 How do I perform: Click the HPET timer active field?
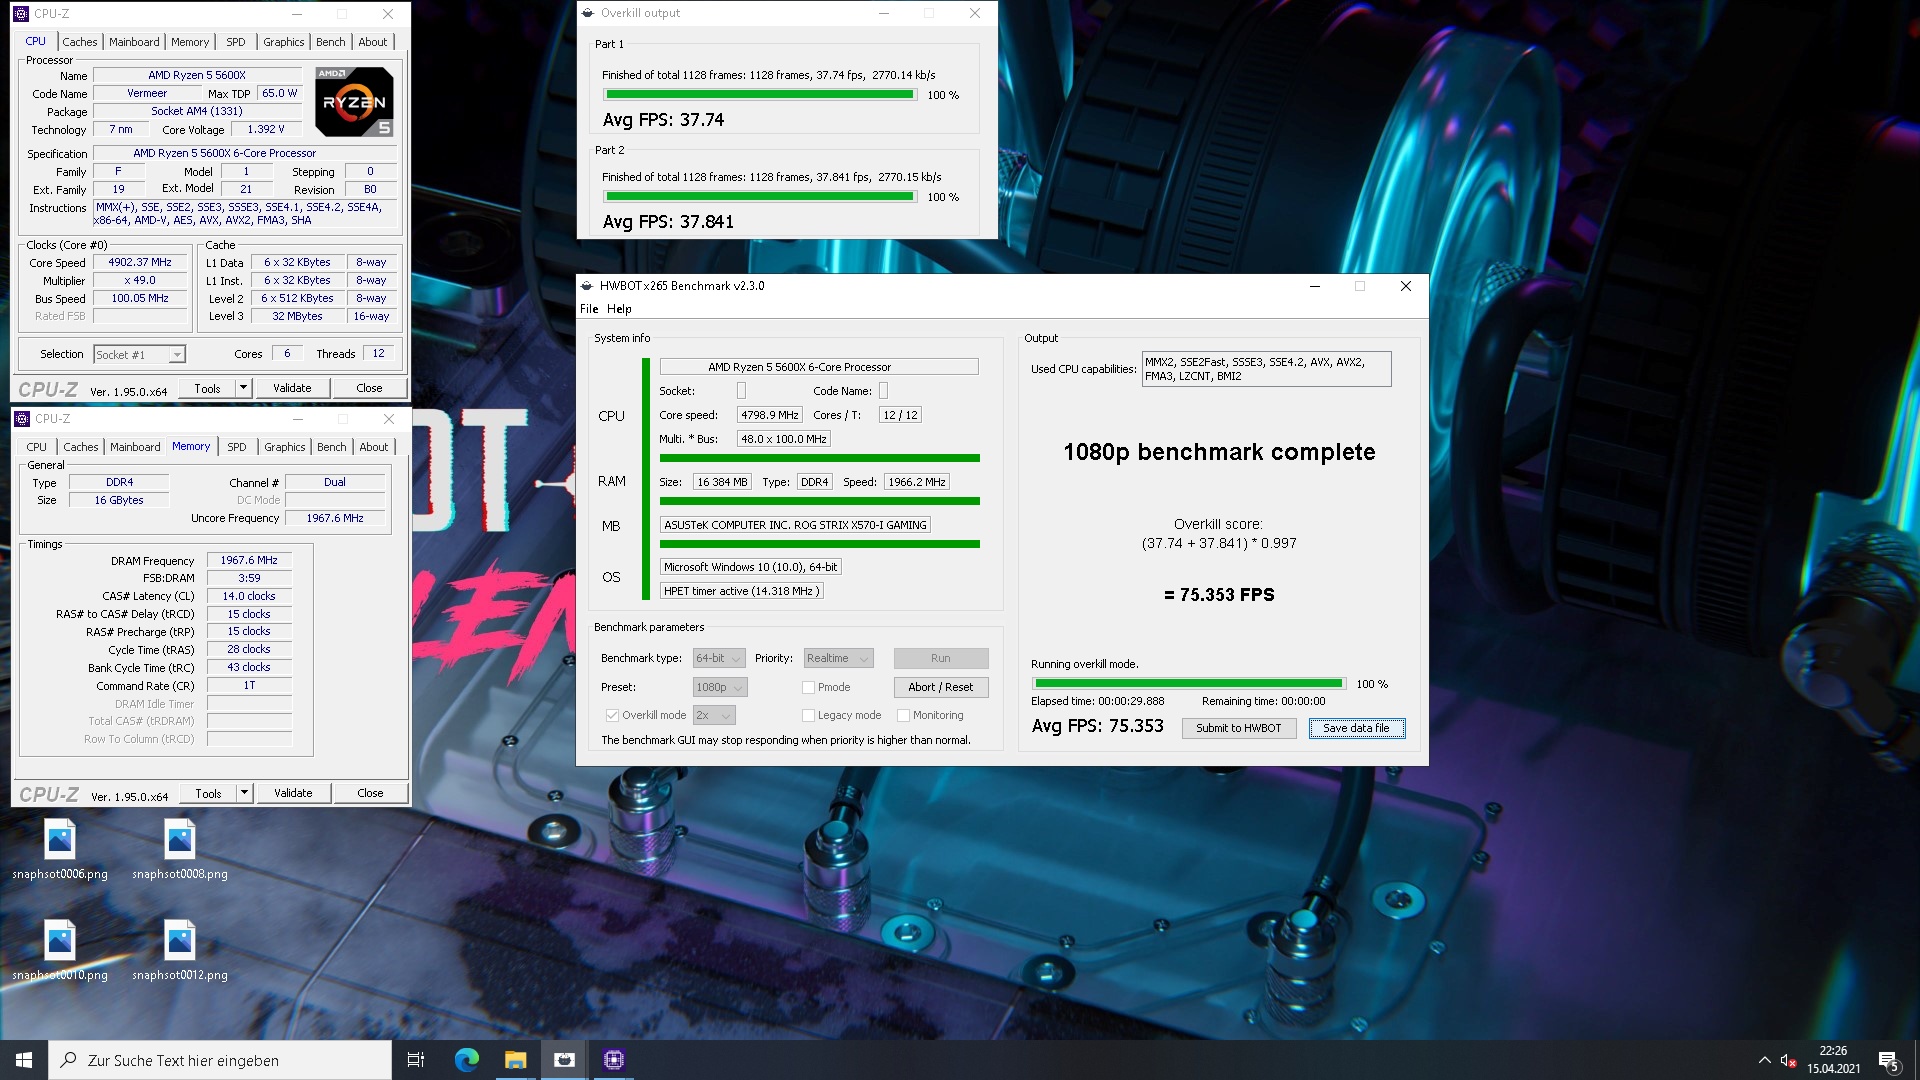[x=741, y=591]
